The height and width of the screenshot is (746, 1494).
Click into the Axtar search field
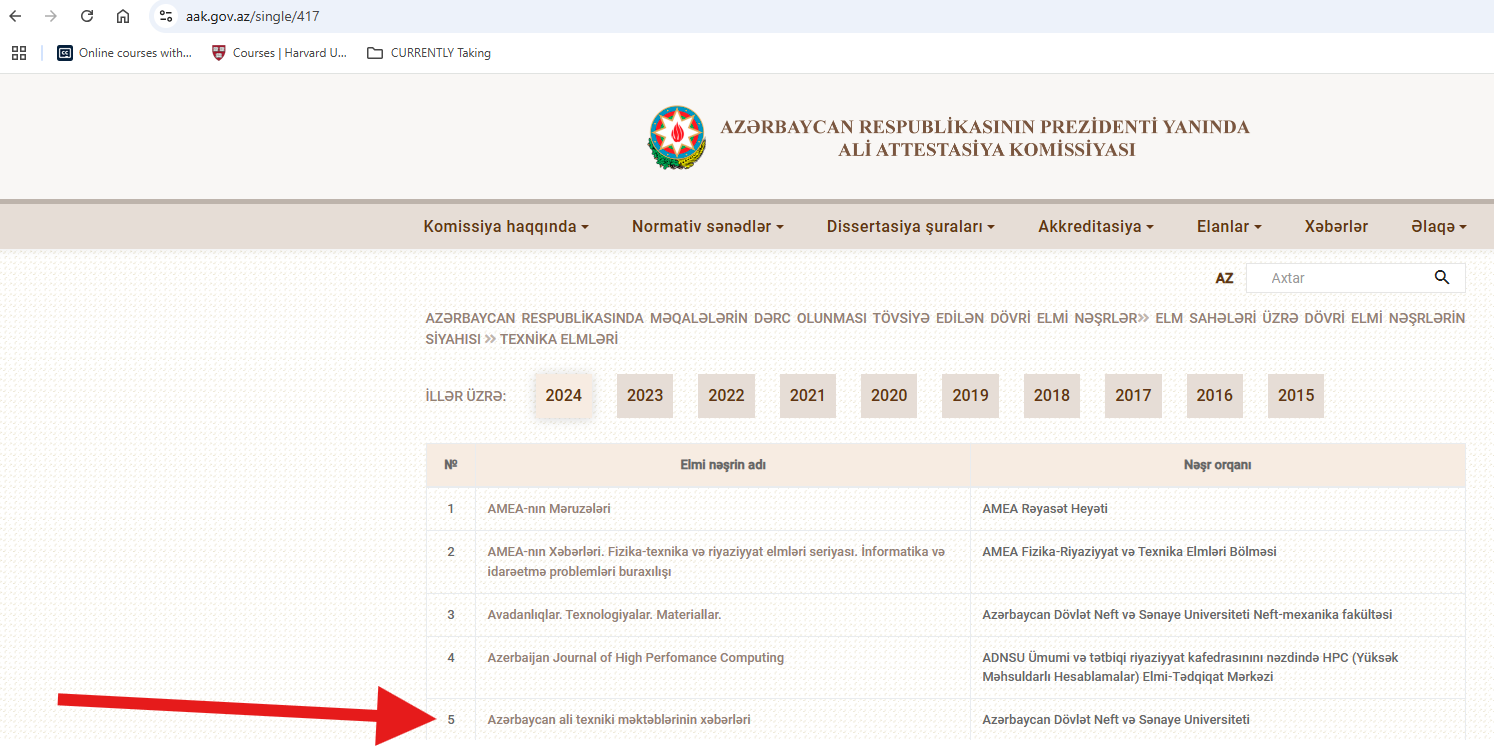(1340, 278)
